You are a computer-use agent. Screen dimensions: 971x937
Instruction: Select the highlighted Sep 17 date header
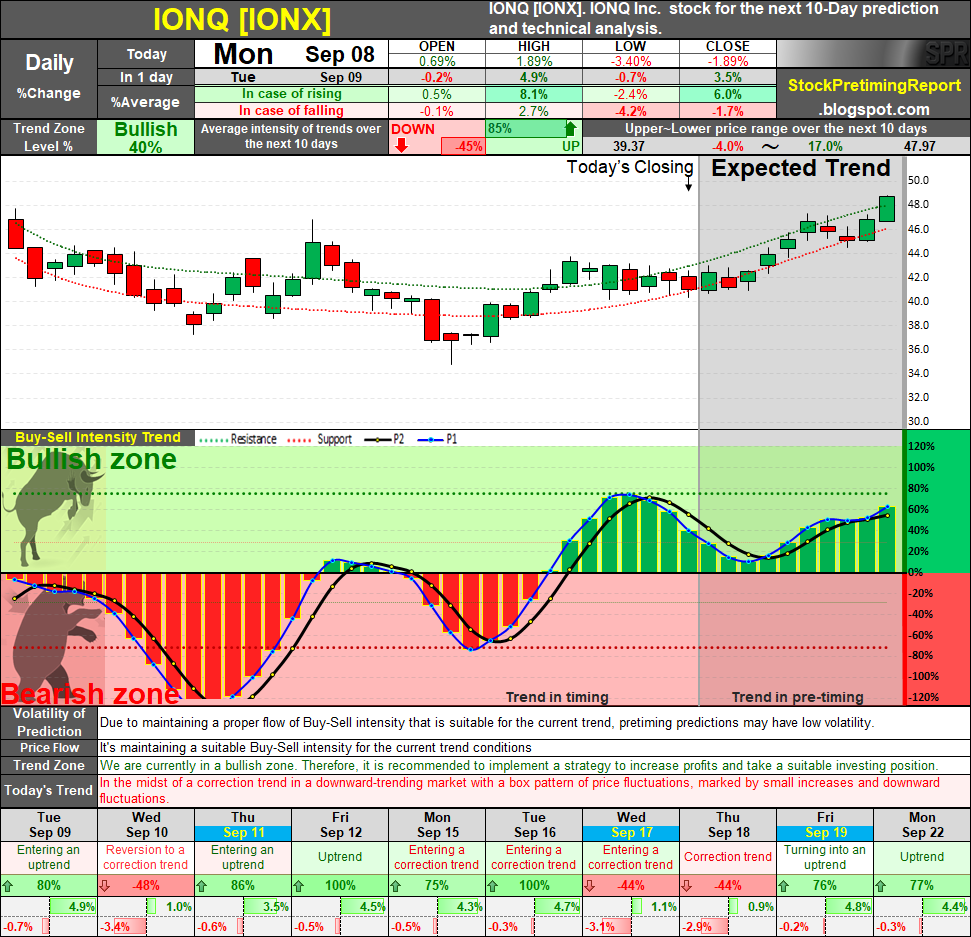(631, 832)
